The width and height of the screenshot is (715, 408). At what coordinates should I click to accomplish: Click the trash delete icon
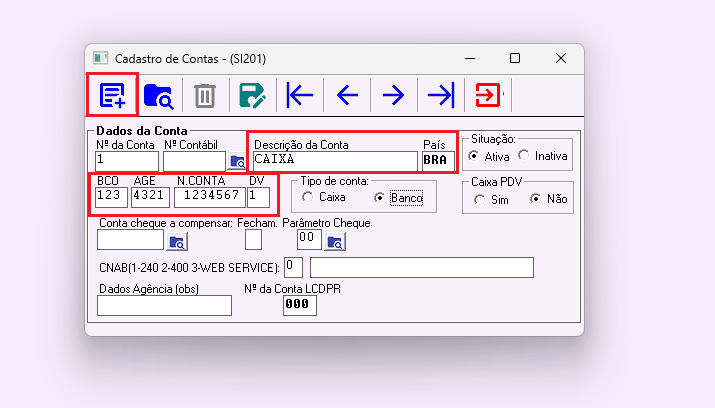click(x=205, y=96)
